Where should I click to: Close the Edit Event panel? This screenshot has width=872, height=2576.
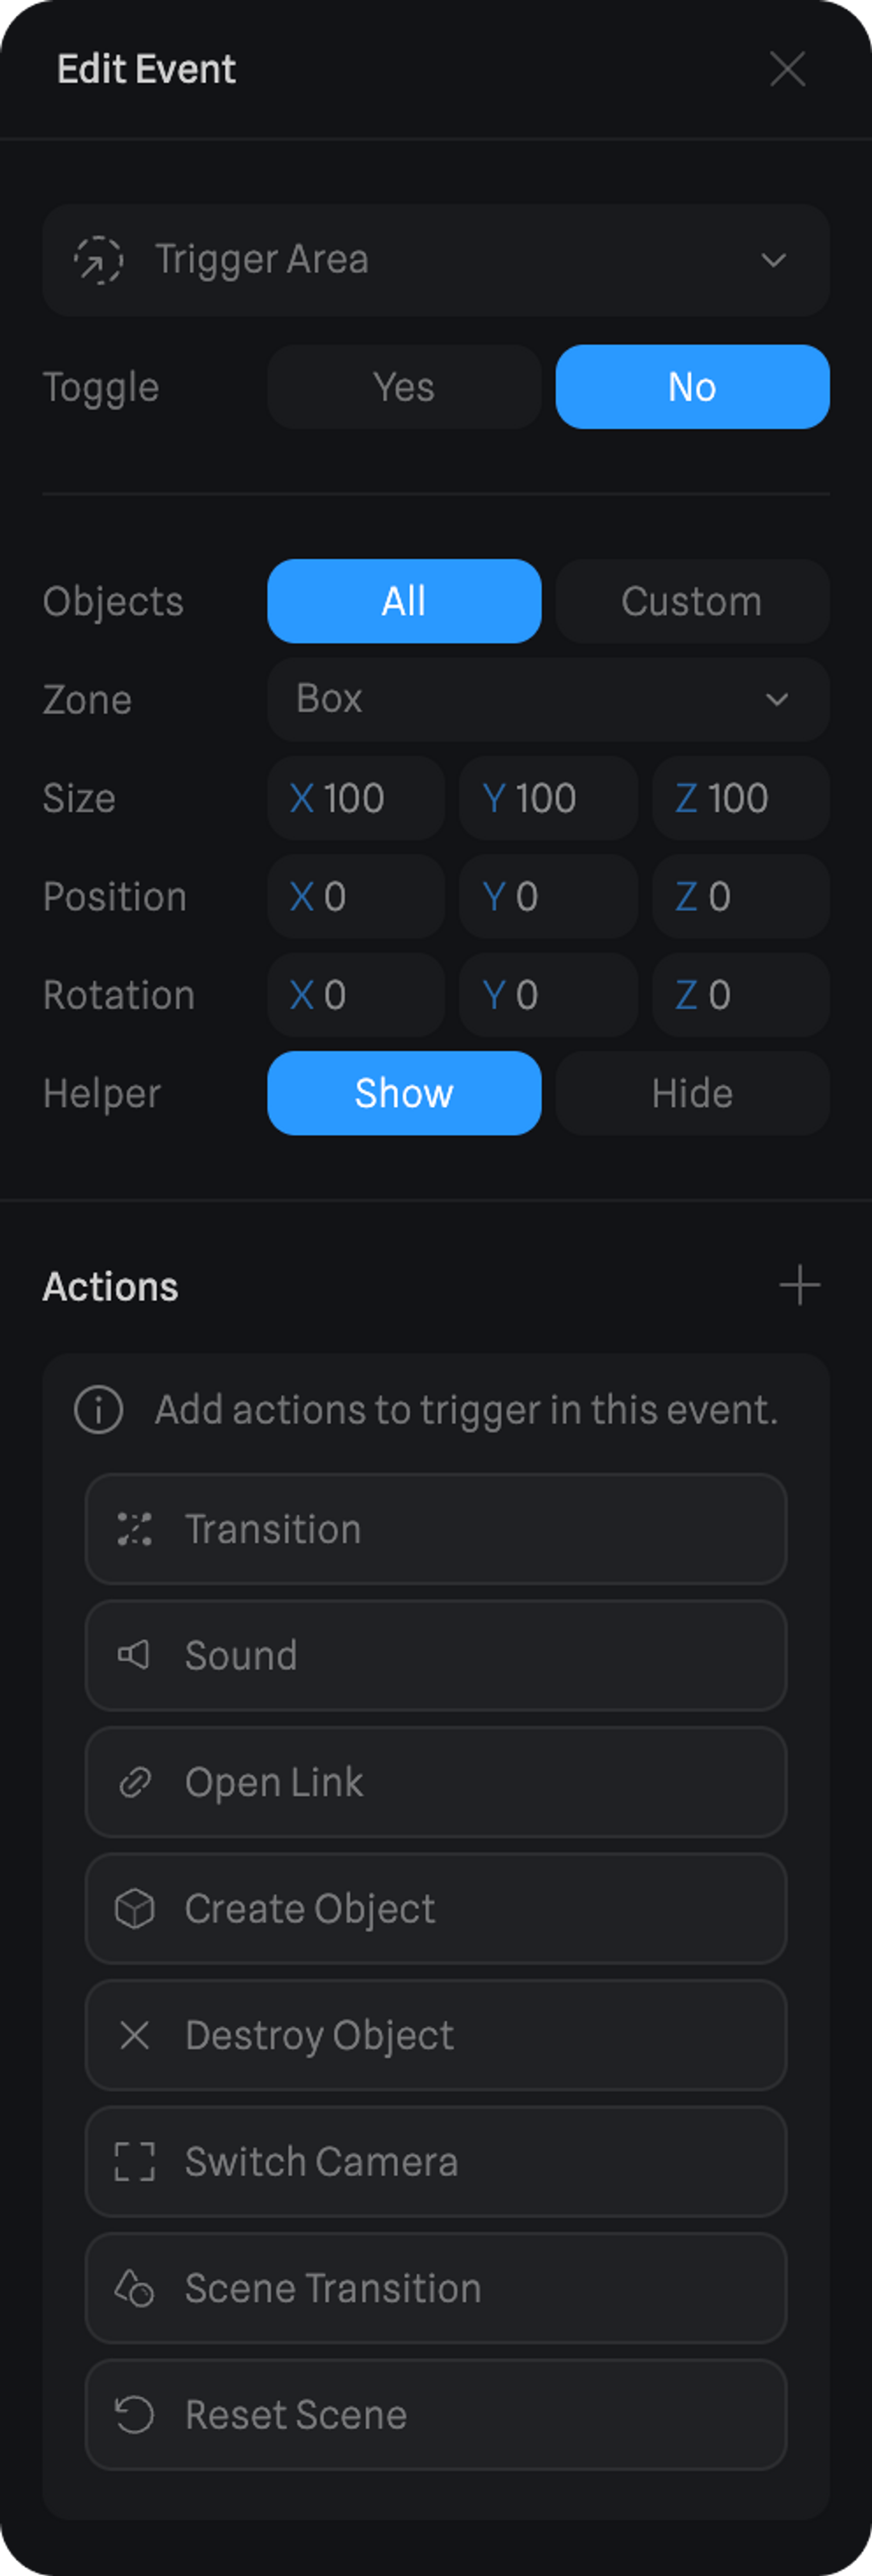click(x=787, y=69)
